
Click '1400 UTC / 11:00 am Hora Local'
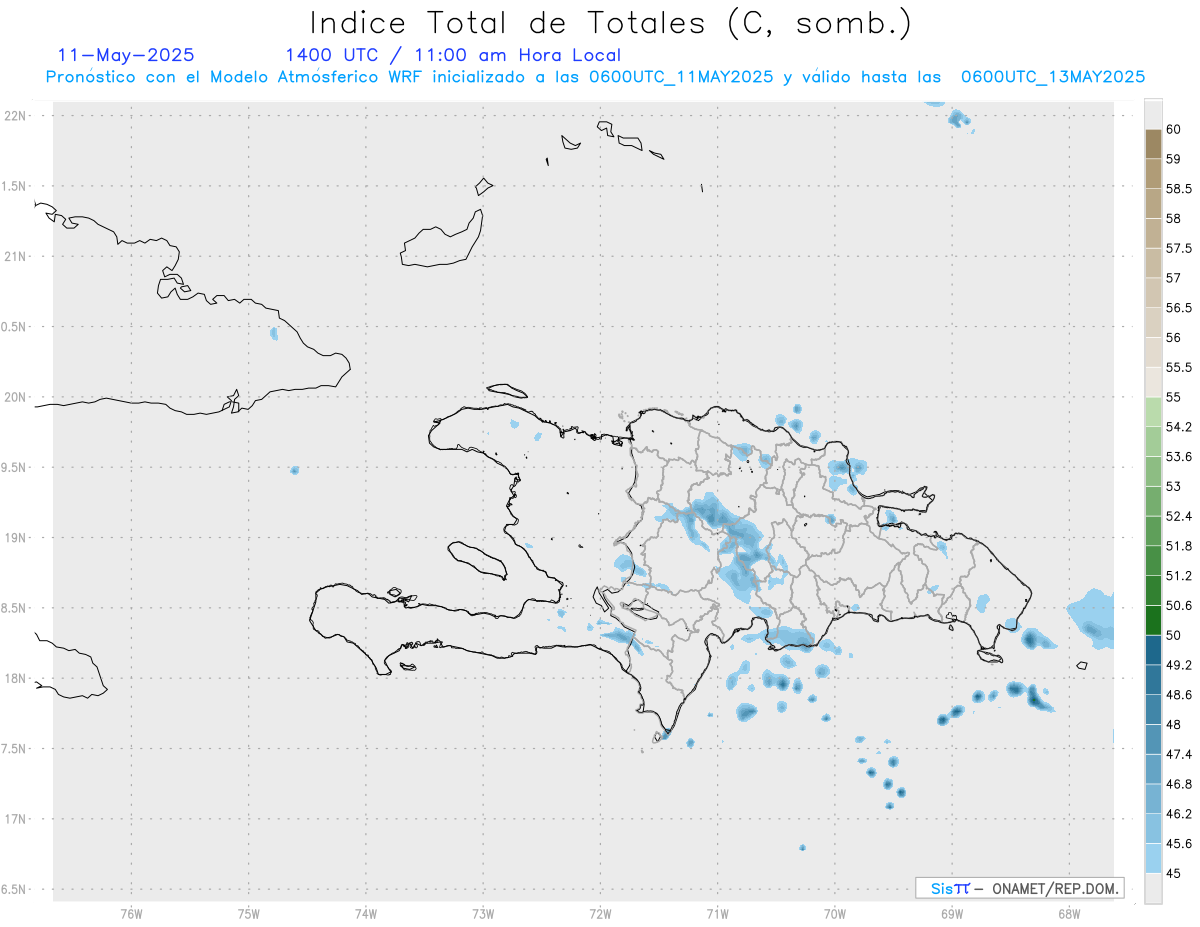[x=453, y=56]
